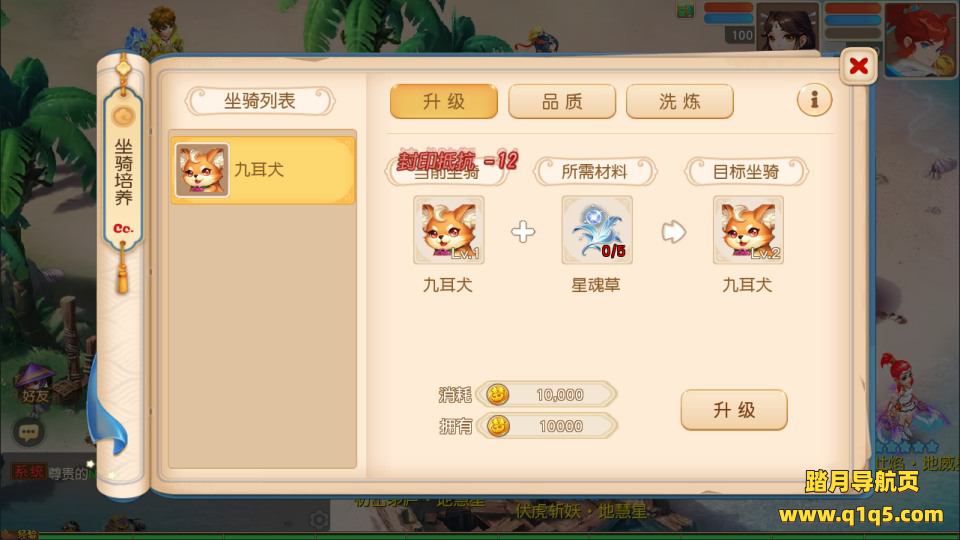Open the 好友 friends icon
The image size is (960, 540).
(34, 385)
